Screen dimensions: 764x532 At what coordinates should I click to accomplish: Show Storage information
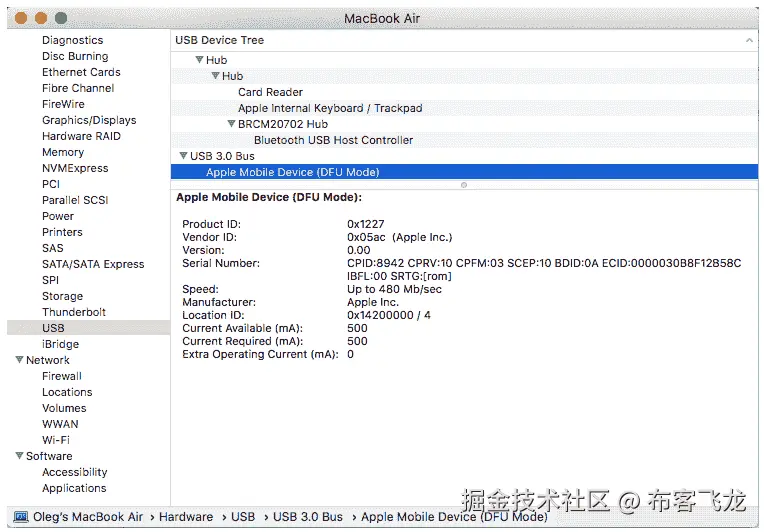click(62, 296)
